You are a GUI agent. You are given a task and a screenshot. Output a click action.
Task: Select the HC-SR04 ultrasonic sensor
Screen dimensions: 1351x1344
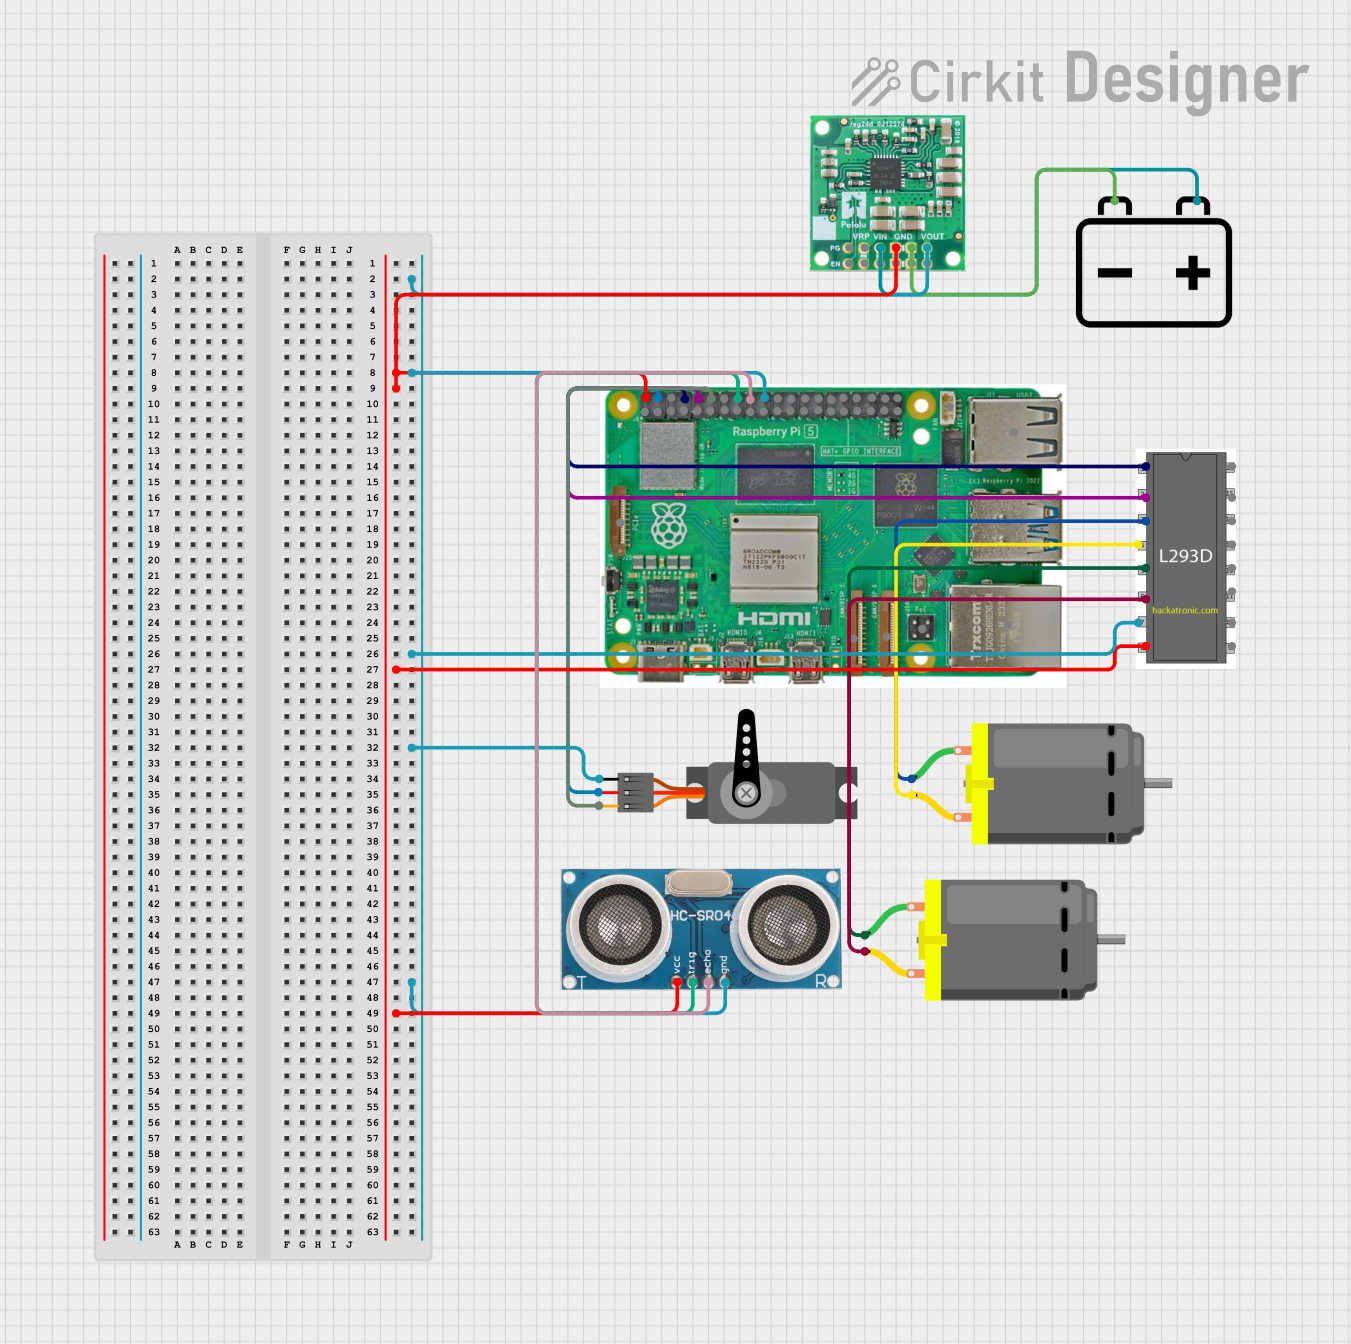tap(701, 929)
